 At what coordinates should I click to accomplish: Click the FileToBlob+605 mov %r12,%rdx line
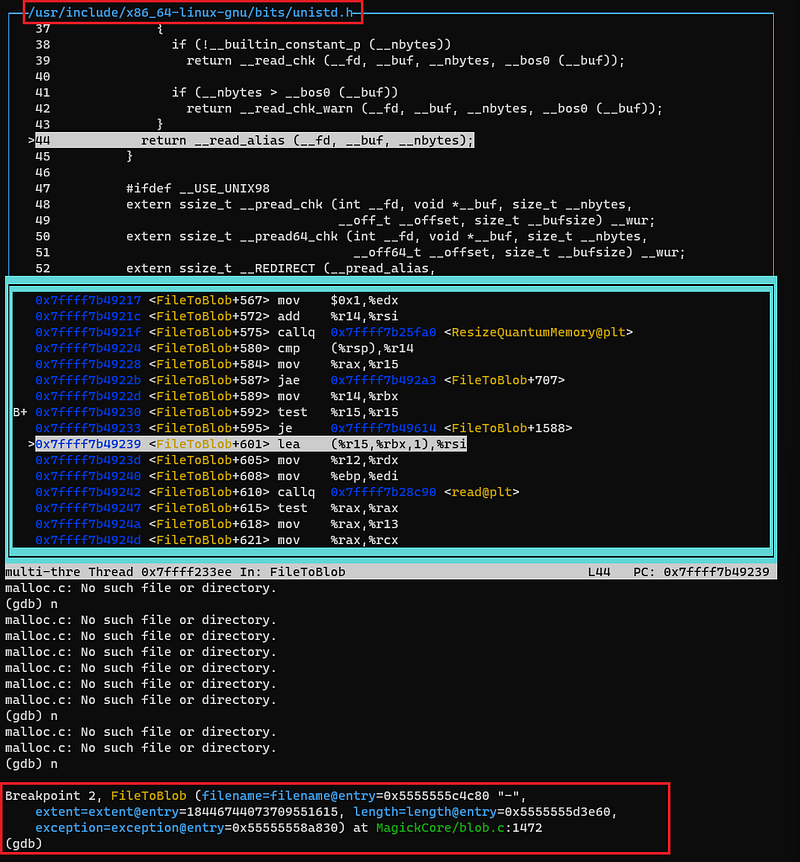click(x=217, y=460)
